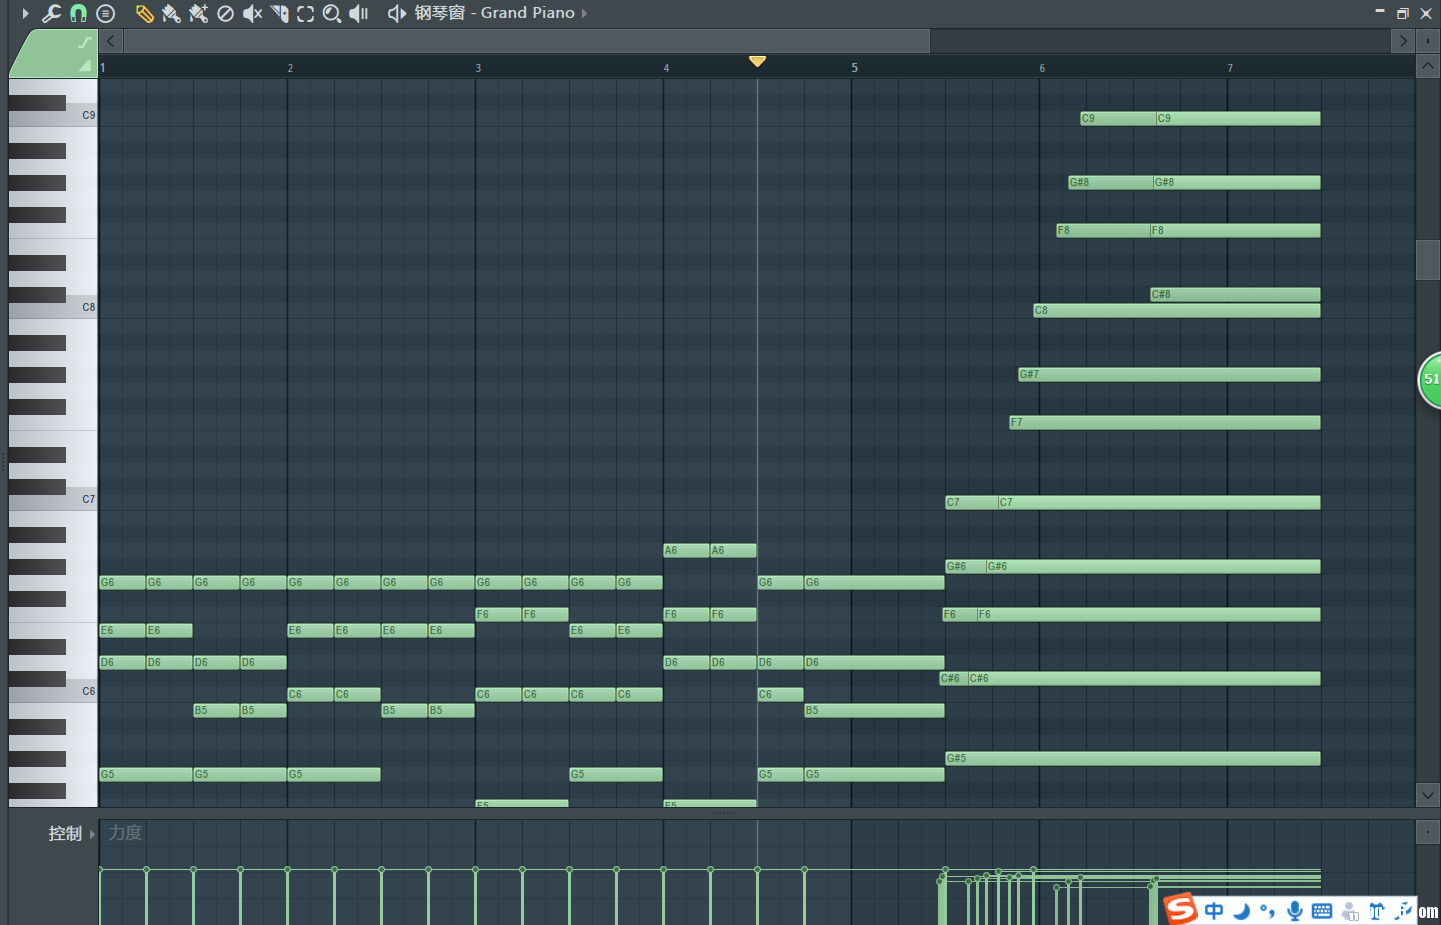
Task: Select the paint brush tool with star
Action: [x=198, y=13]
